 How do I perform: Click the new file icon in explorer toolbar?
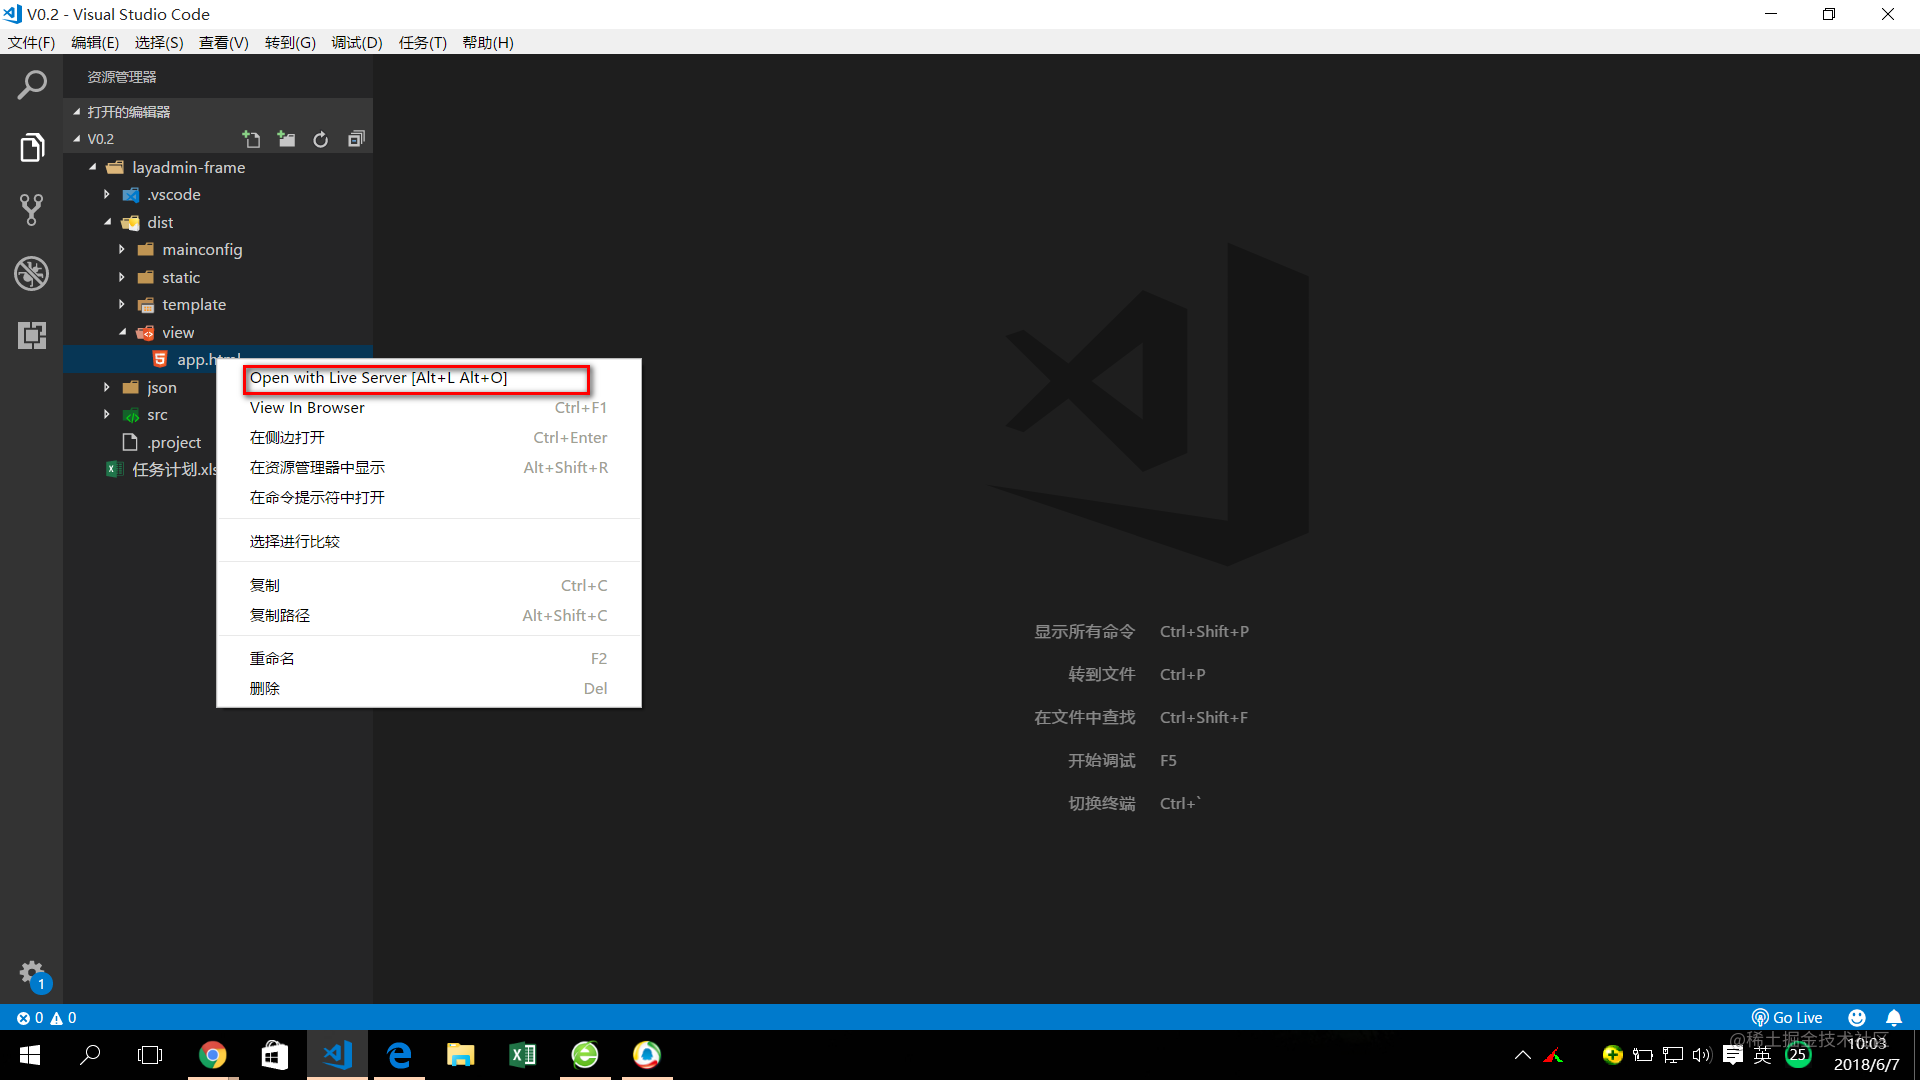251,140
